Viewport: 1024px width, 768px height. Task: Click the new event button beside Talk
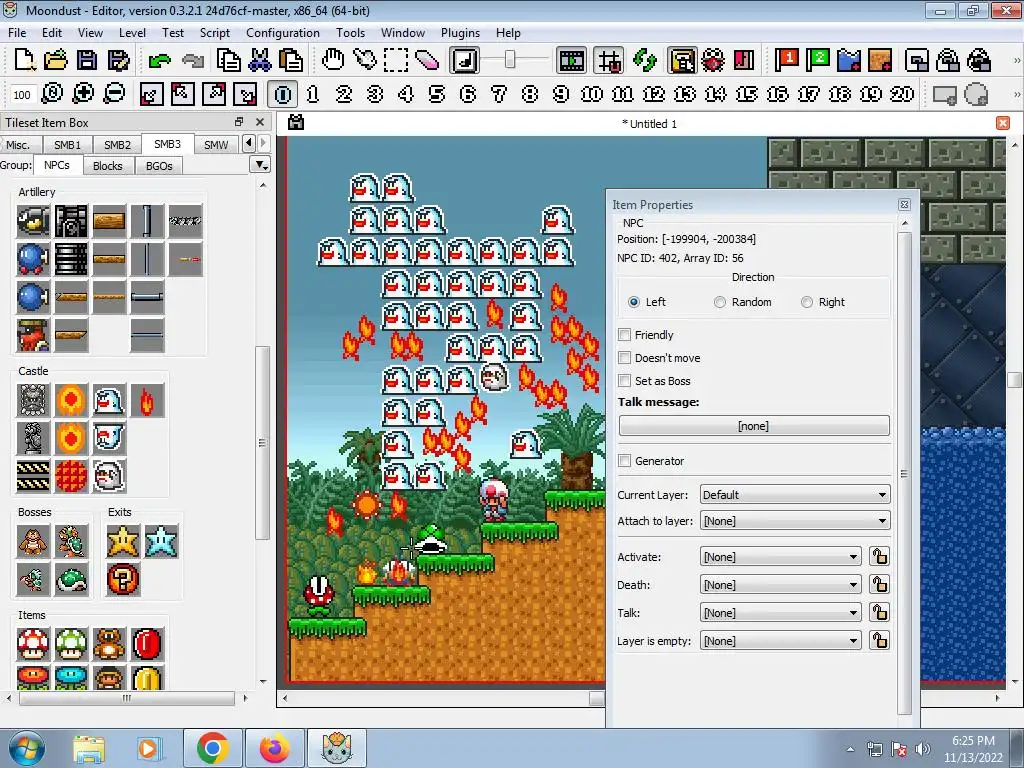click(879, 613)
